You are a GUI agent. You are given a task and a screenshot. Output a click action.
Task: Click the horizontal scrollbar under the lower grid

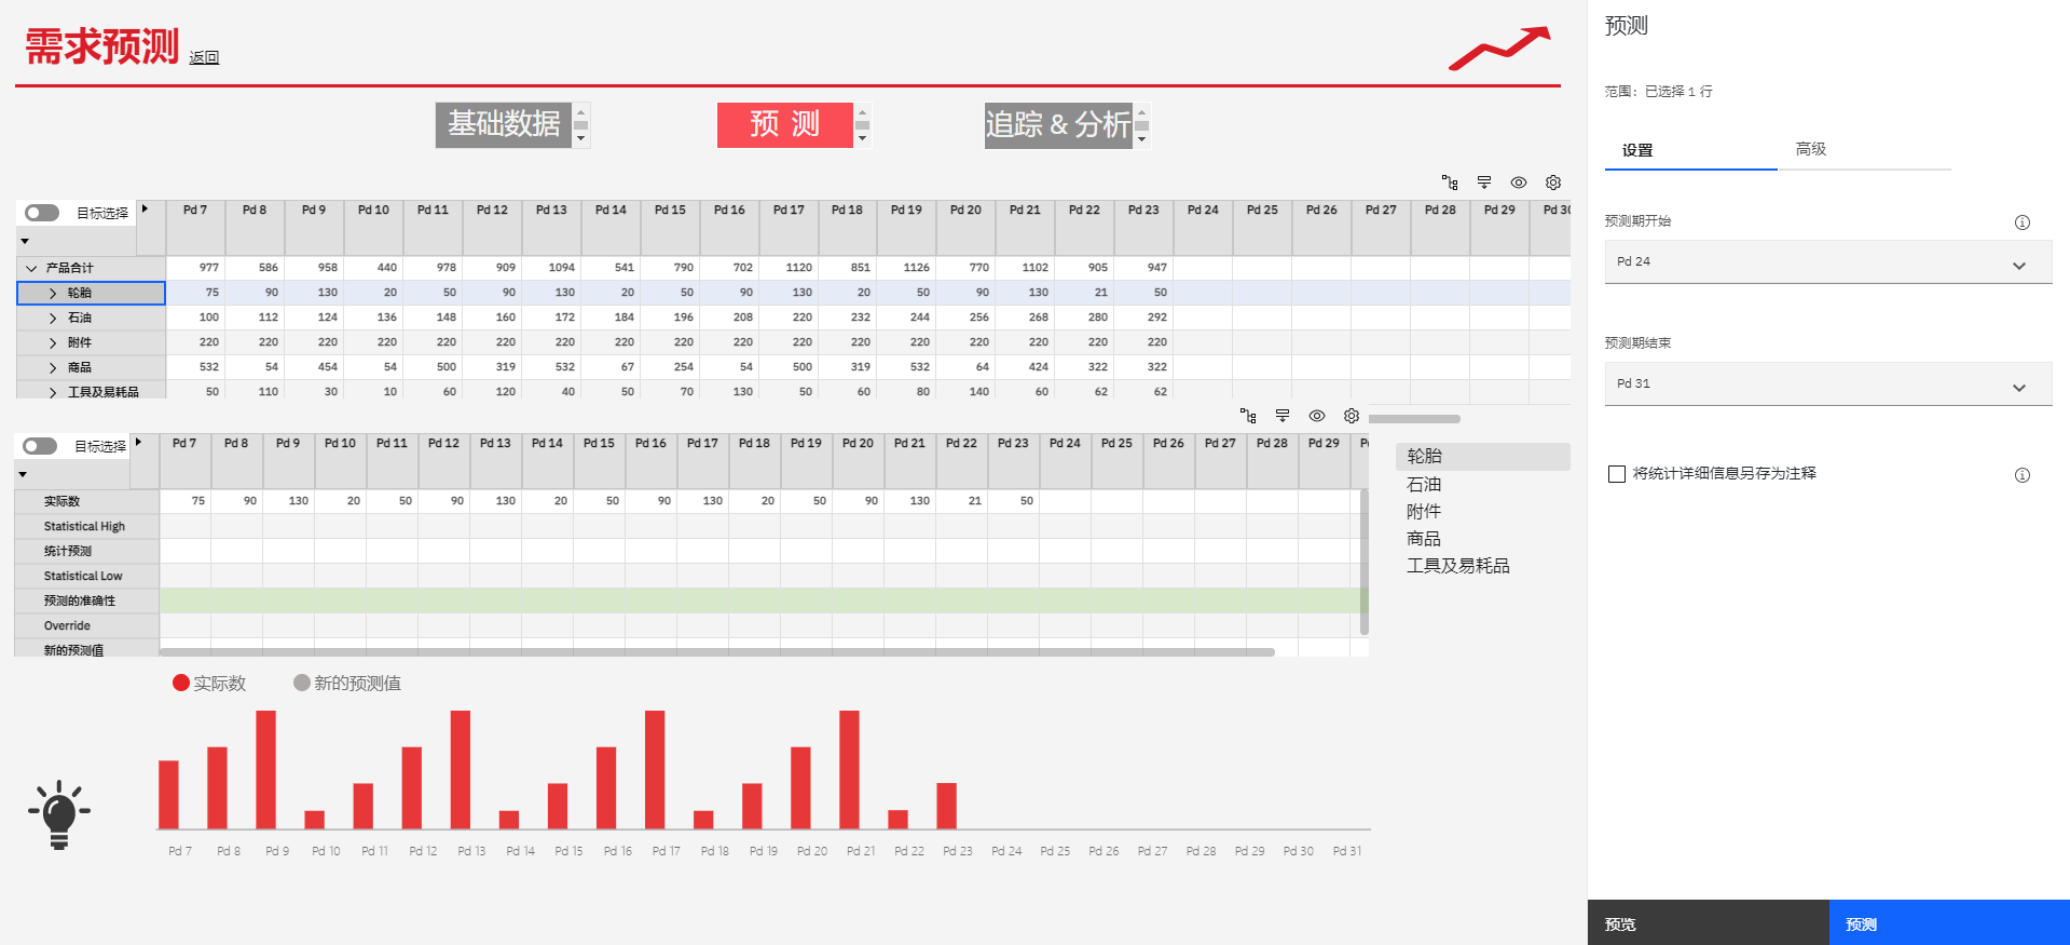[x=716, y=652]
